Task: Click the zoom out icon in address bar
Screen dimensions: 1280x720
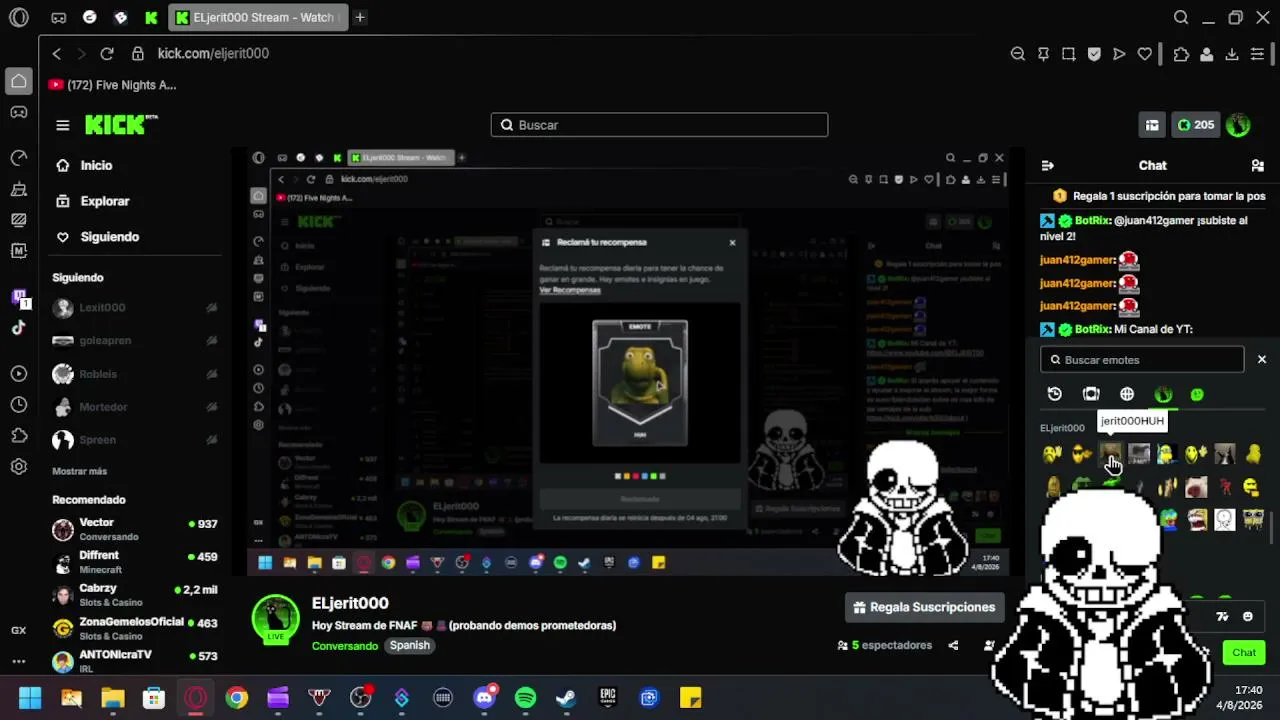Action: (1018, 54)
